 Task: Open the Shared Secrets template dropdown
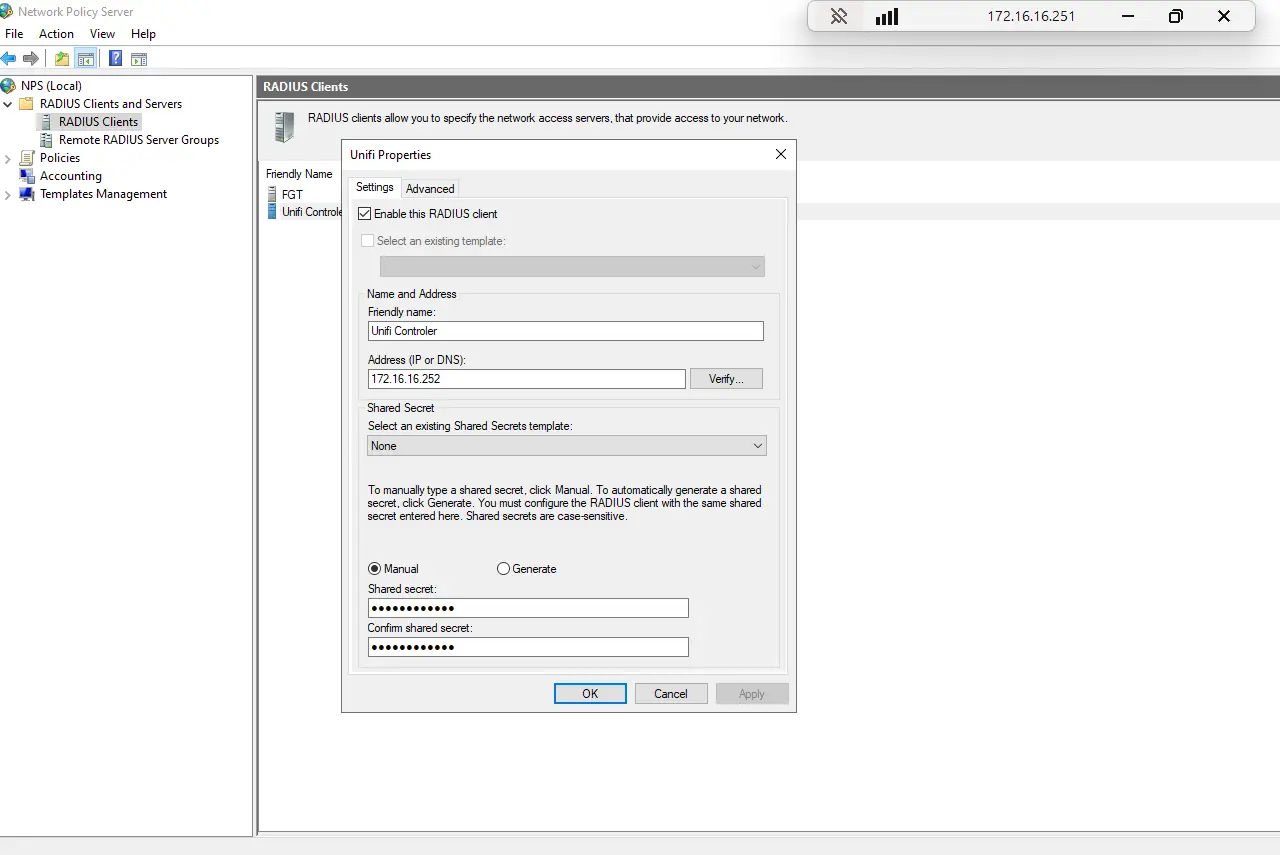pos(567,446)
